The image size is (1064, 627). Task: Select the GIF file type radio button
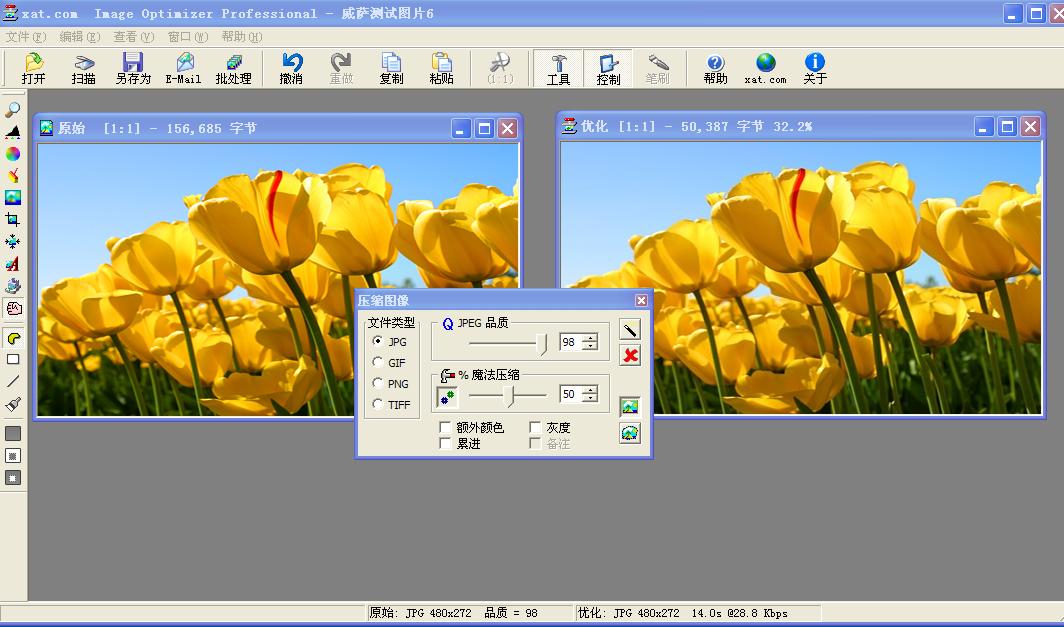click(x=378, y=362)
